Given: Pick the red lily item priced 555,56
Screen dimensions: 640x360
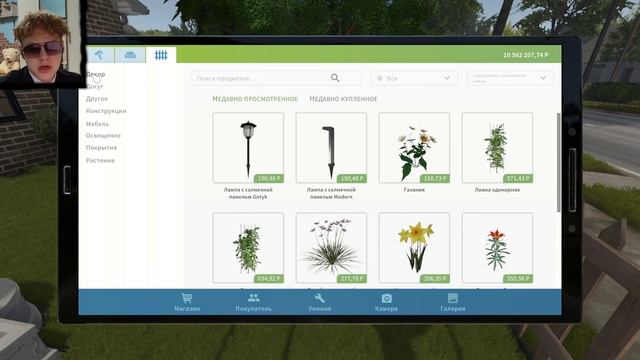Looking at the screenshot, I should (497, 248).
